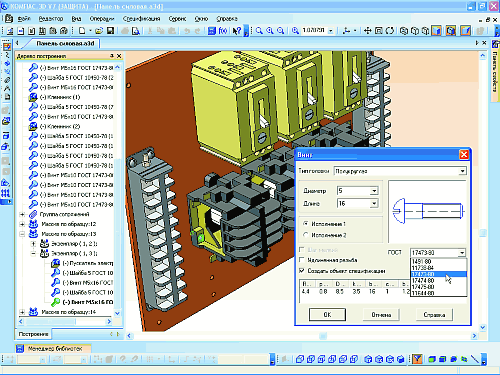Click the Save icon in the toolbar
This screenshot has width=500, height=375.
[x=110, y=31]
